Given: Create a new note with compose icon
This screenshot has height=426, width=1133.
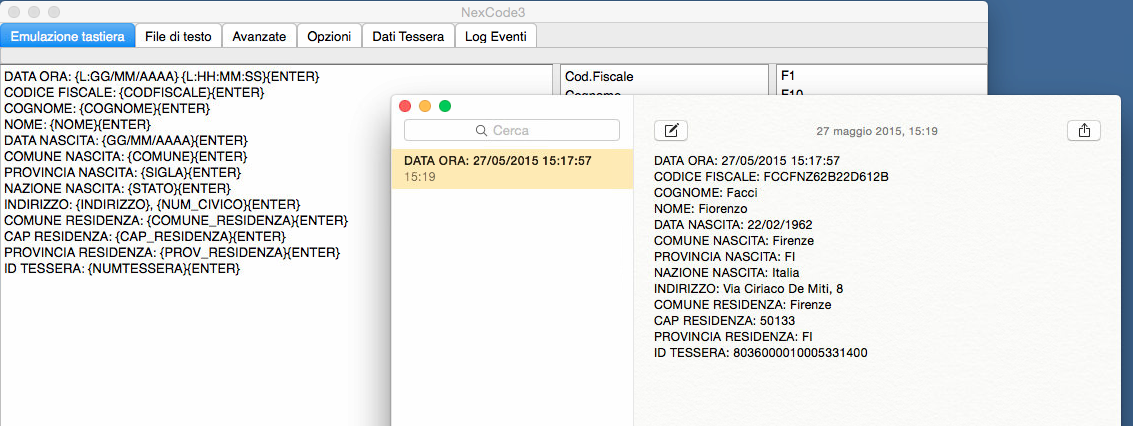Looking at the screenshot, I should [671, 130].
